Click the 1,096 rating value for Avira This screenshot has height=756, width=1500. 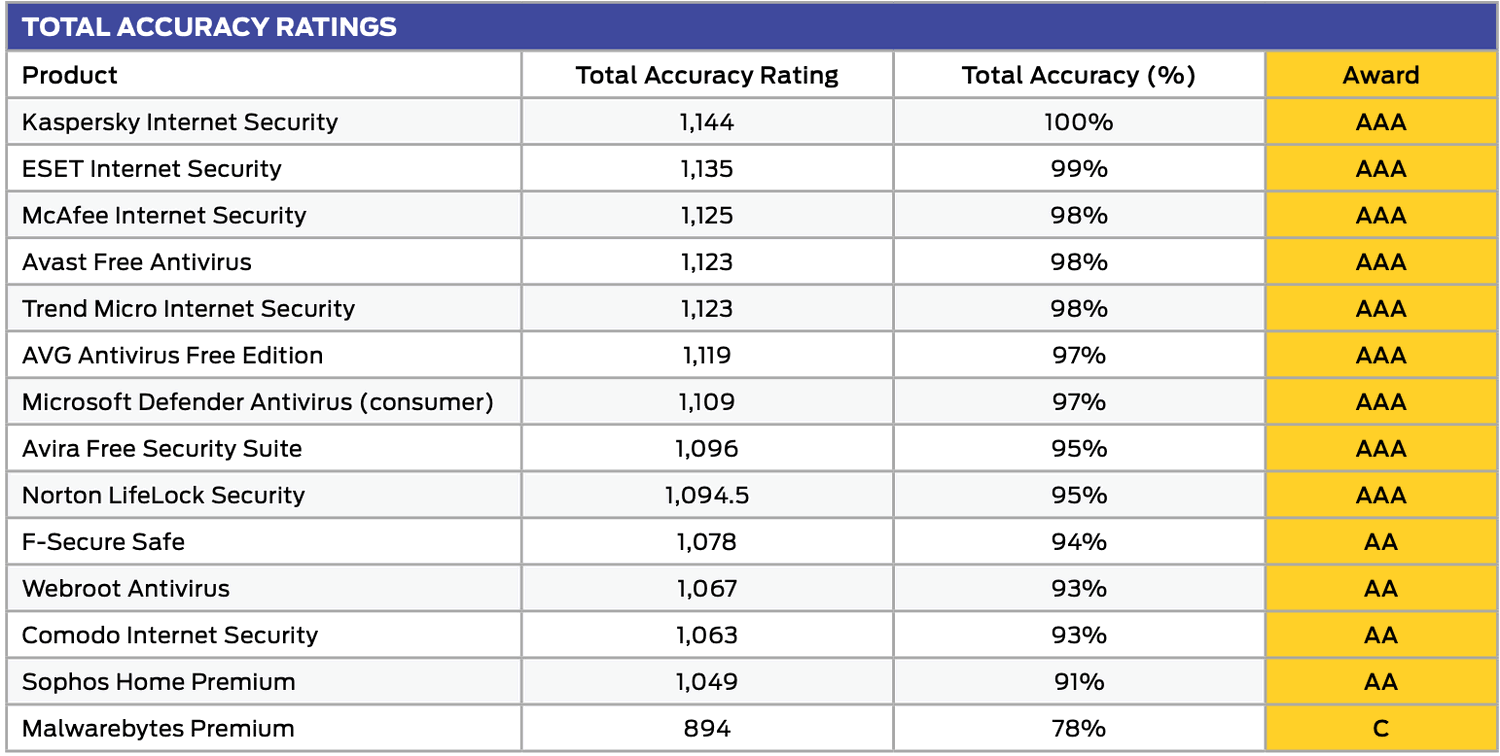pos(707,449)
